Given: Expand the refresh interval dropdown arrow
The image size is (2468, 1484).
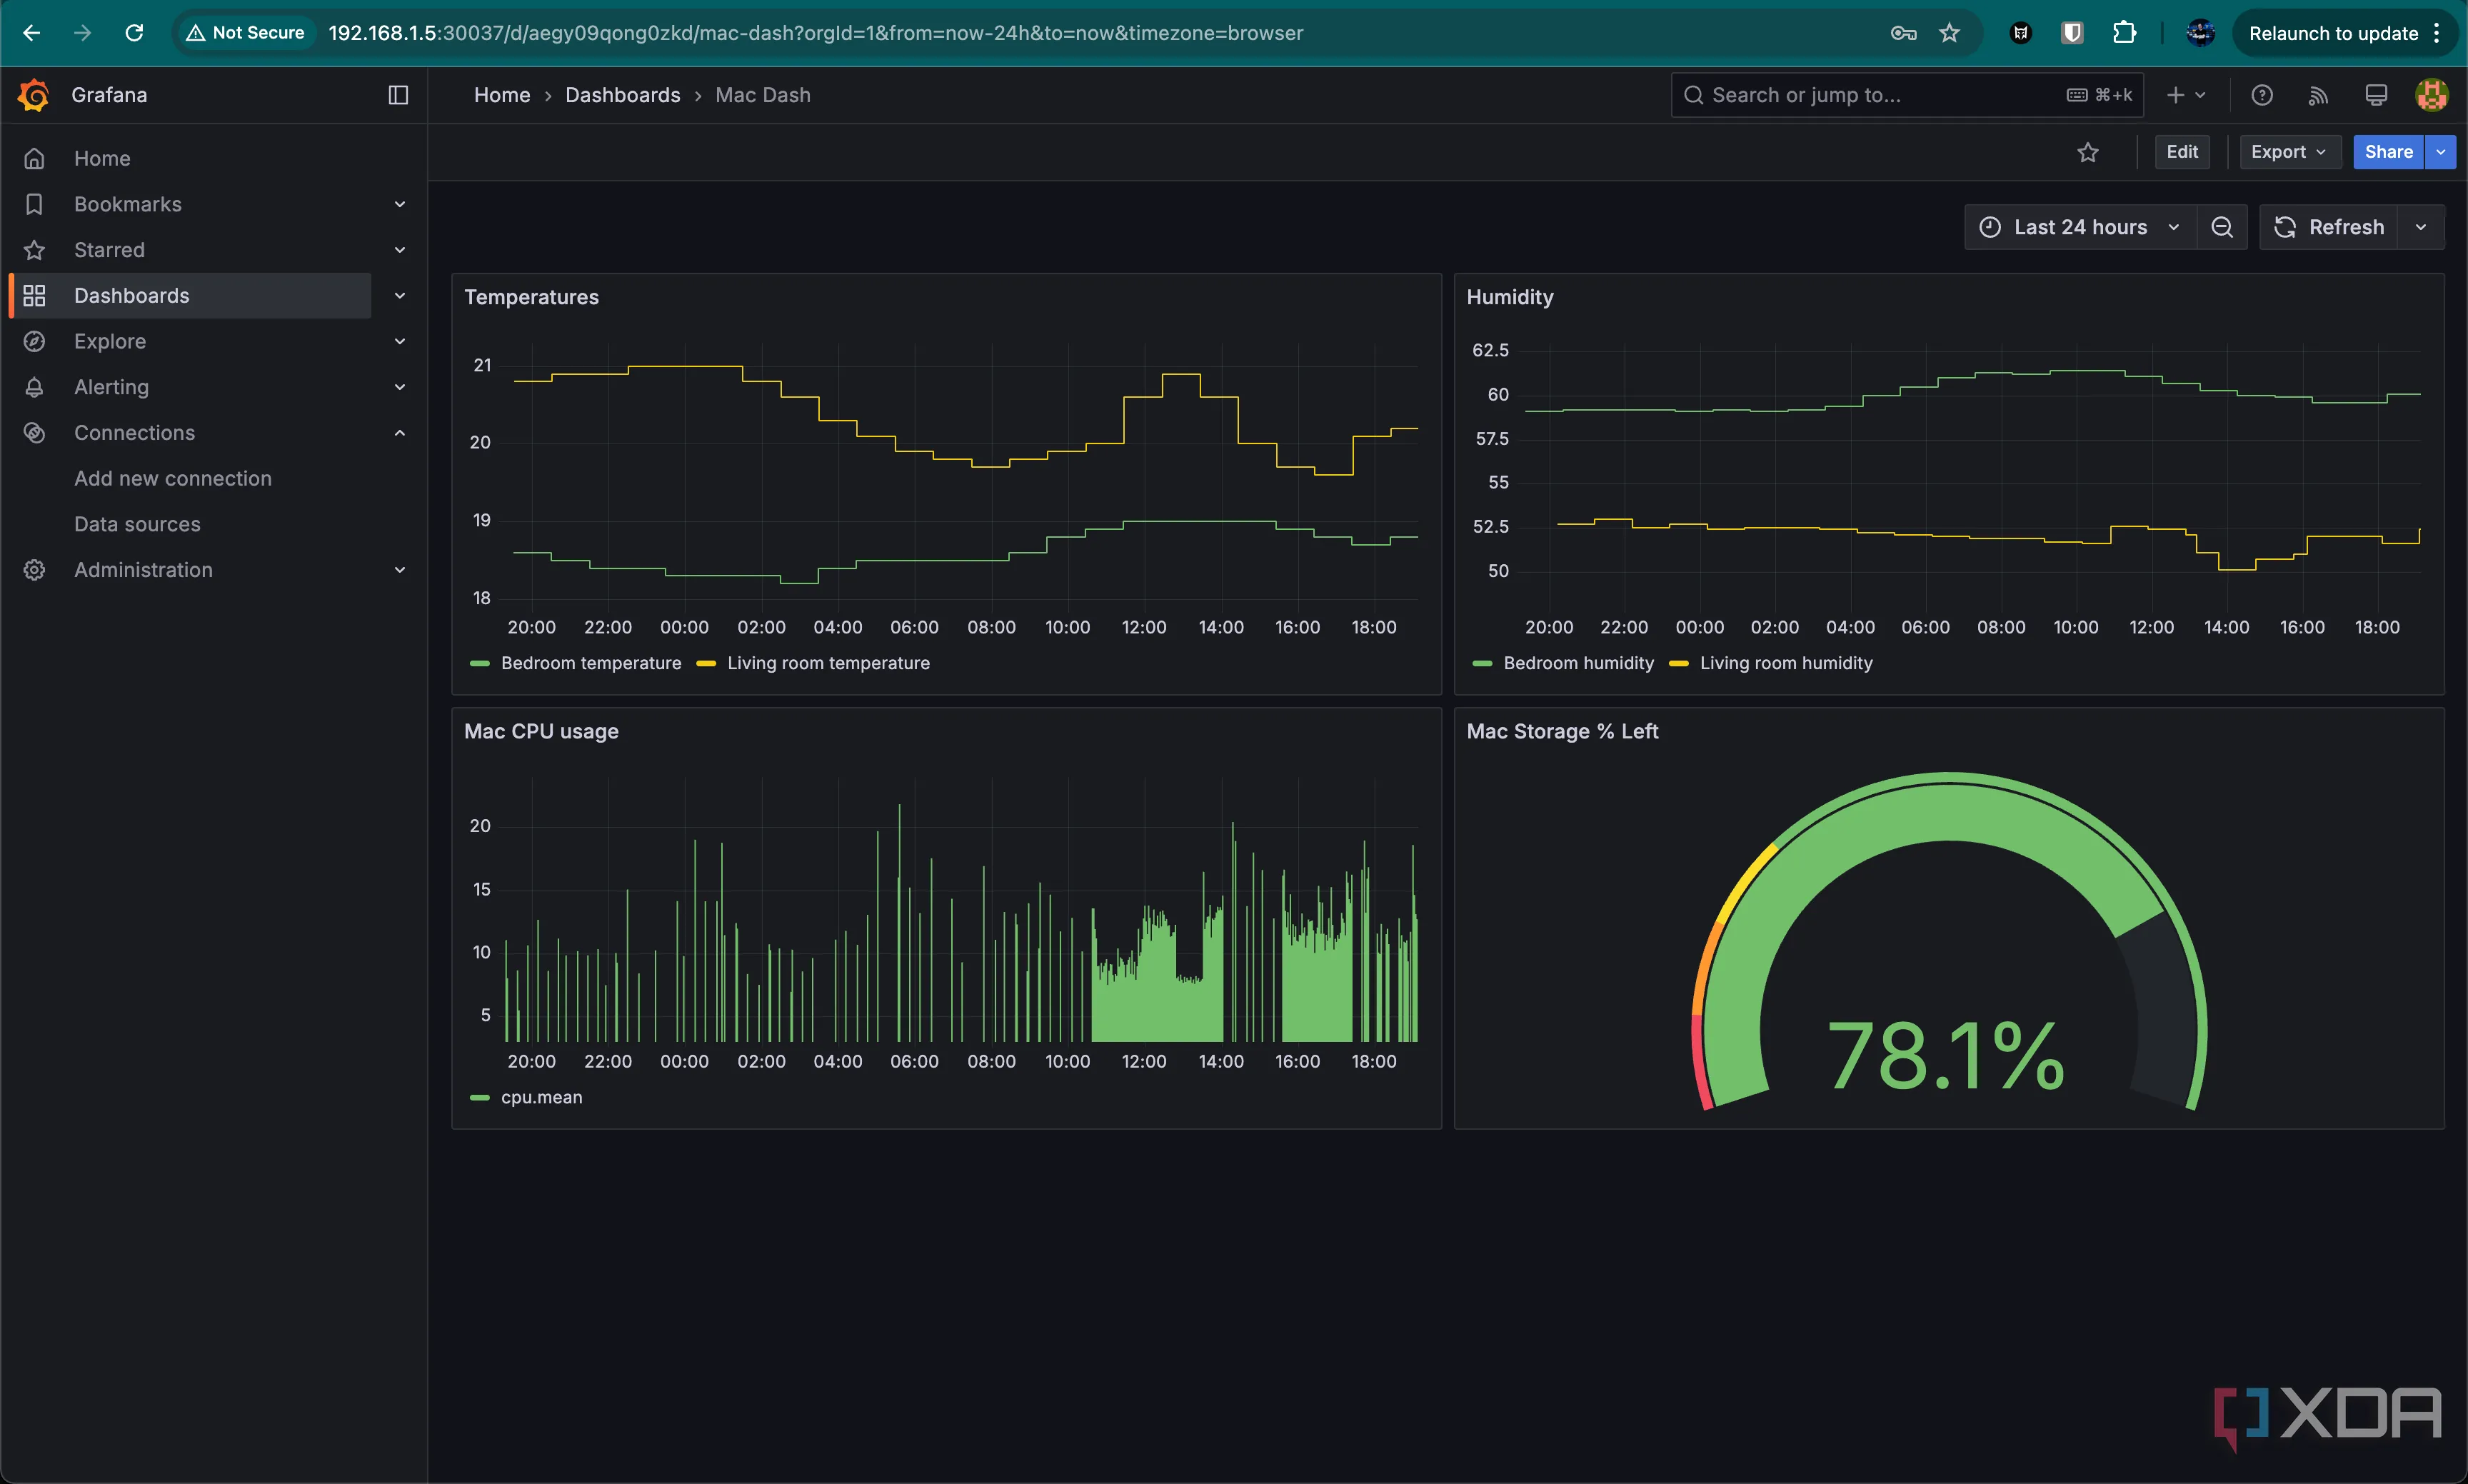Looking at the screenshot, I should point(2420,227).
